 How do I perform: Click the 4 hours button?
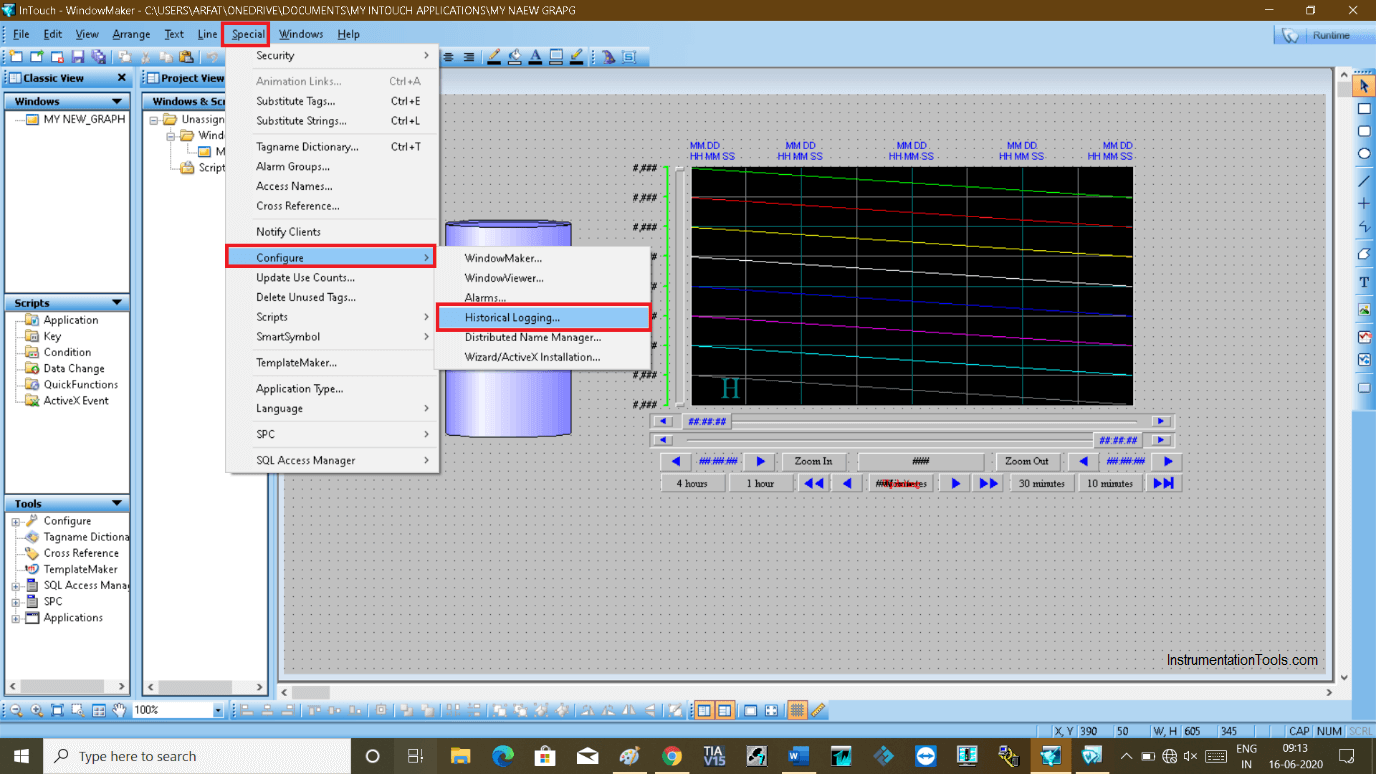(x=692, y=483)
